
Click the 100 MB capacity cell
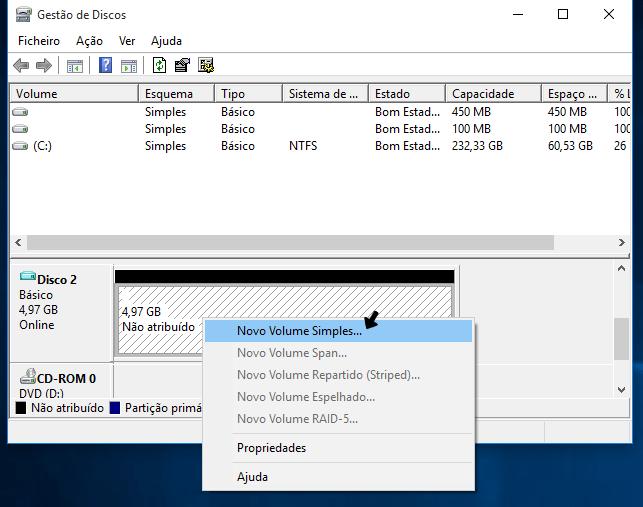click(471, 129)
